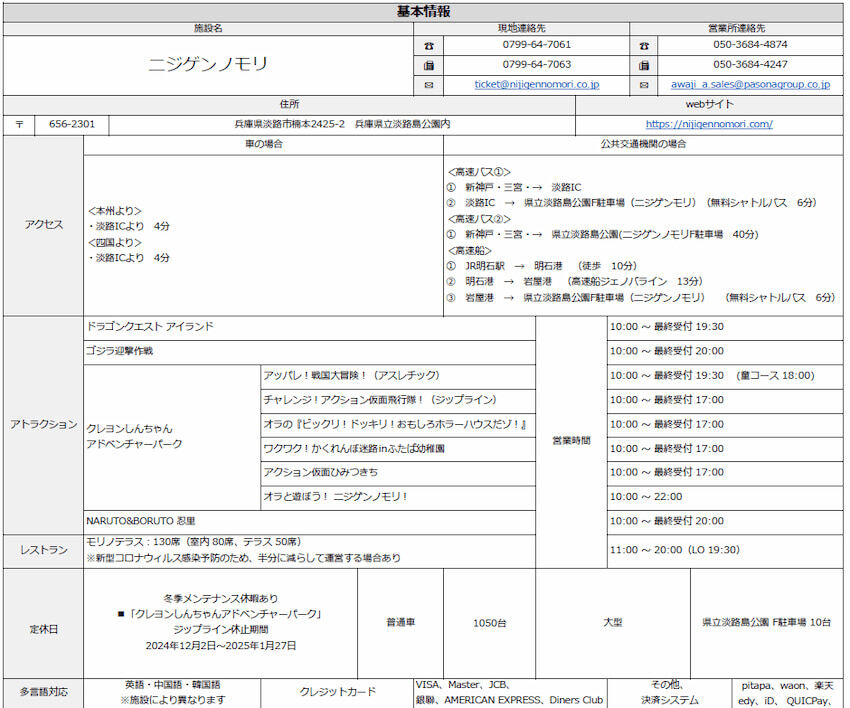
Task: Select the 10:00 ～ 22:00 hours cell
Action: (x=725, y=498)
